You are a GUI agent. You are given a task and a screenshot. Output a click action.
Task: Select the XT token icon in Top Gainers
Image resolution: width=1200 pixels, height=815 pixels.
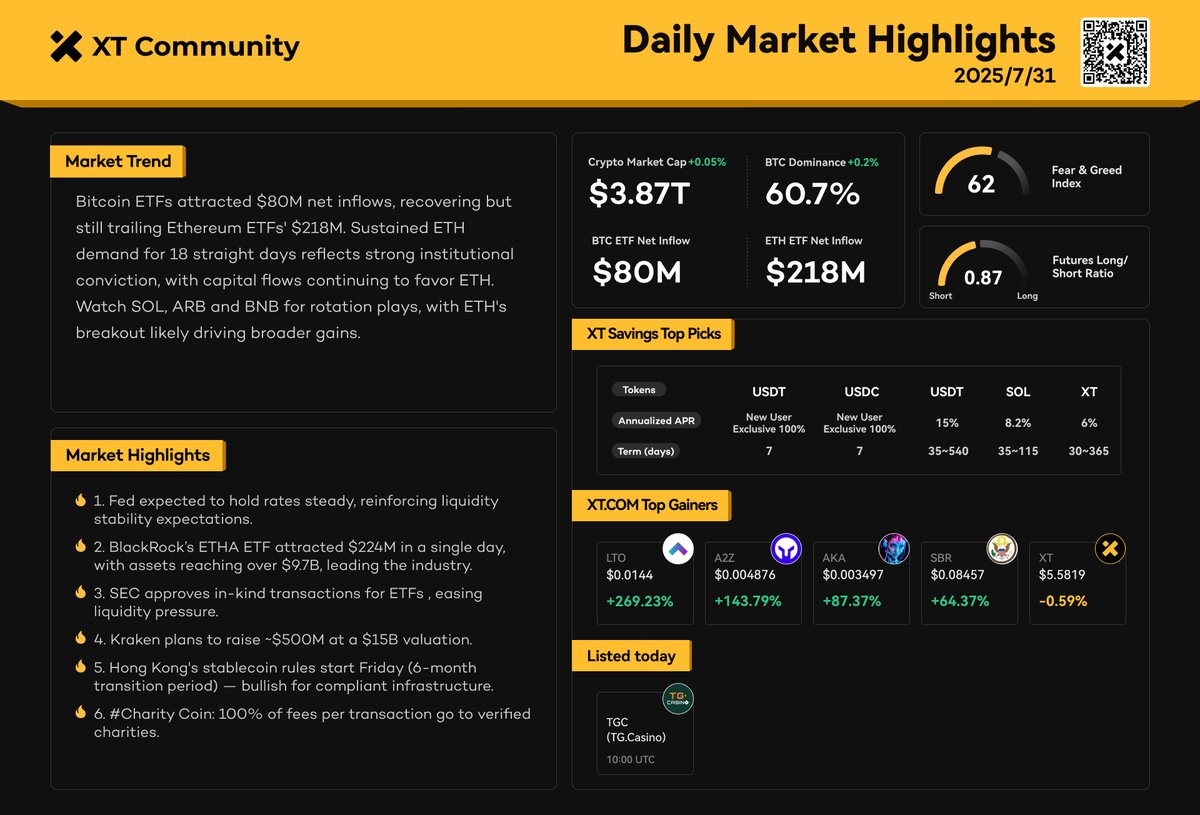click(1108, 548)
